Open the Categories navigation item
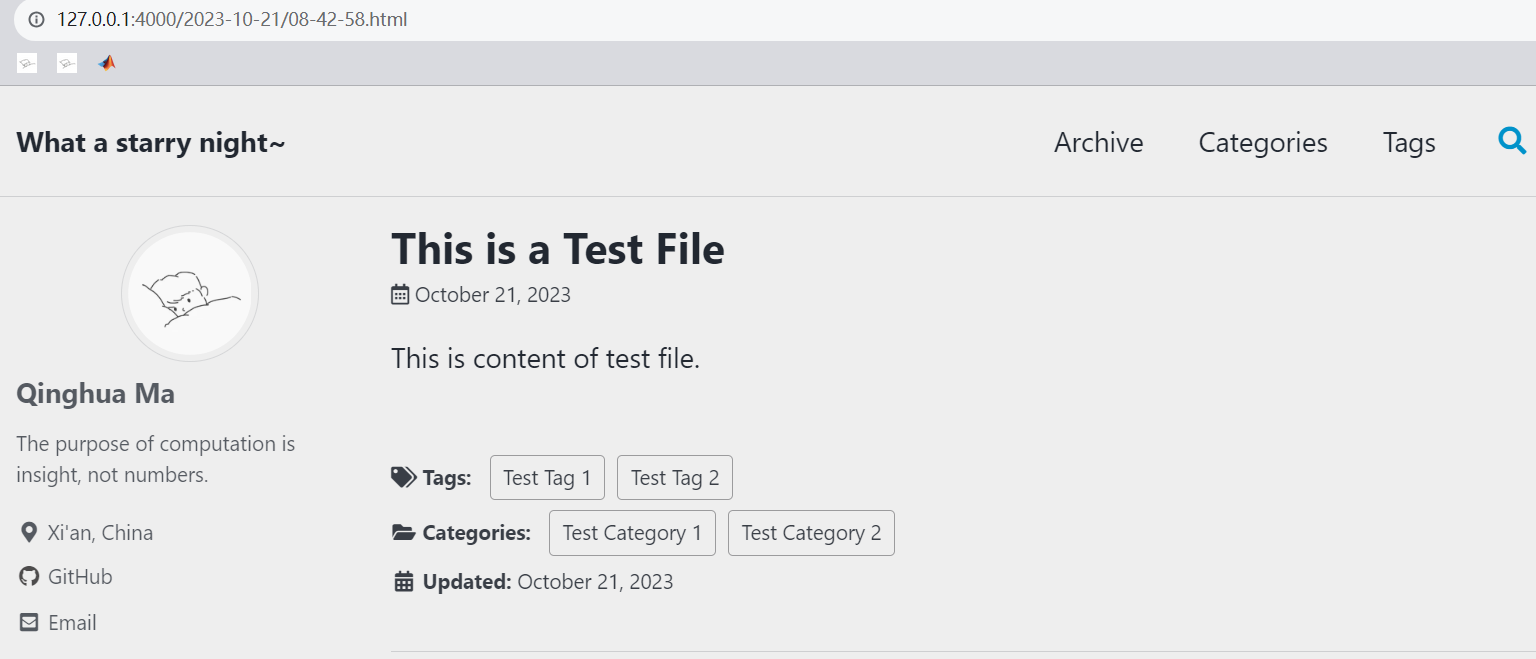The height and width of the screenshot is (659, 1536). click(x=1263, y=143)
